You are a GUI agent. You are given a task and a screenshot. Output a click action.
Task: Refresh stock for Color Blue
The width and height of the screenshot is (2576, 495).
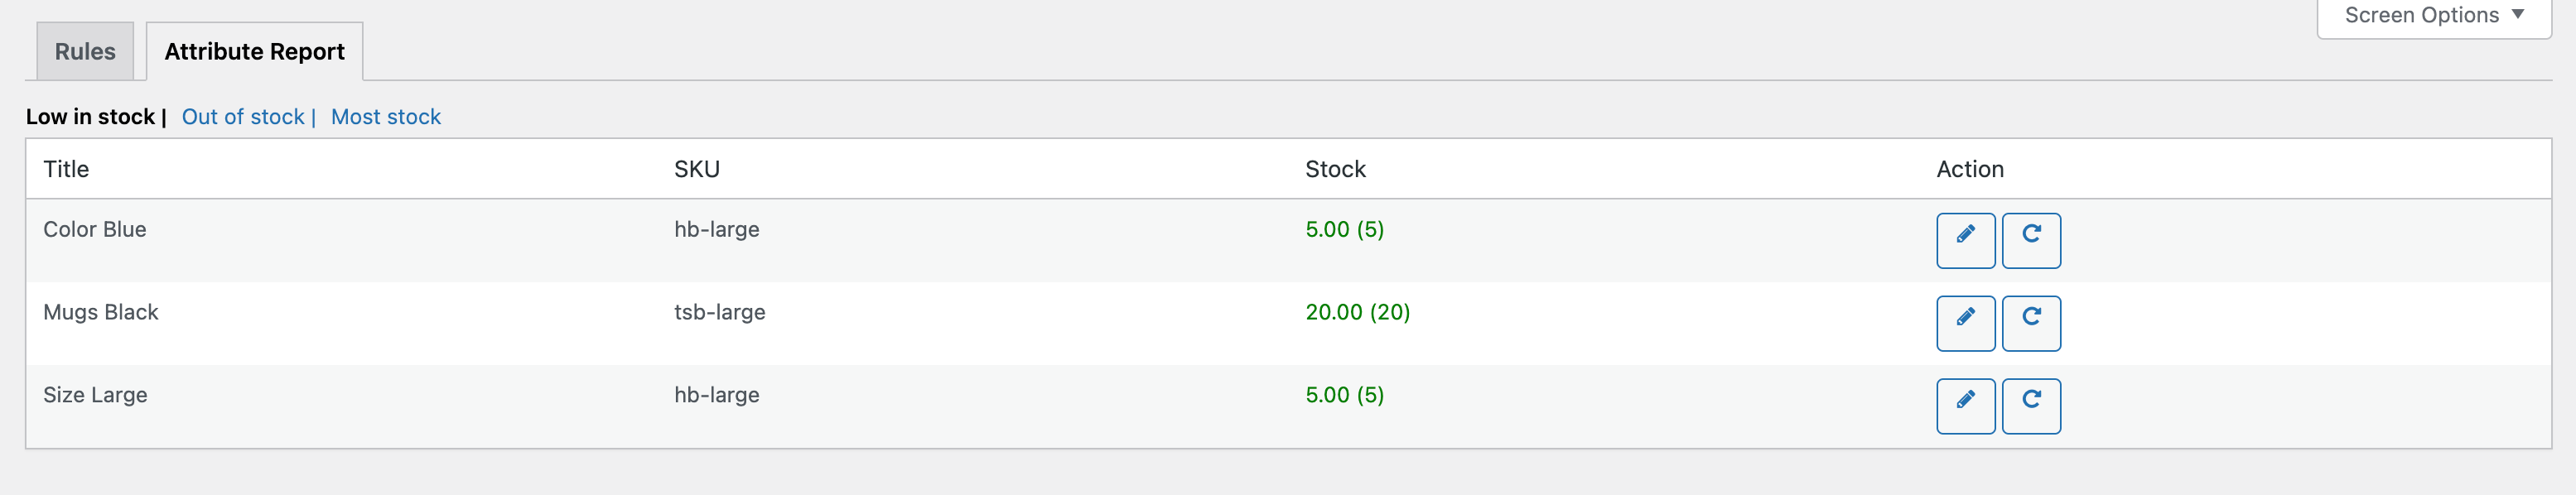2031,240
